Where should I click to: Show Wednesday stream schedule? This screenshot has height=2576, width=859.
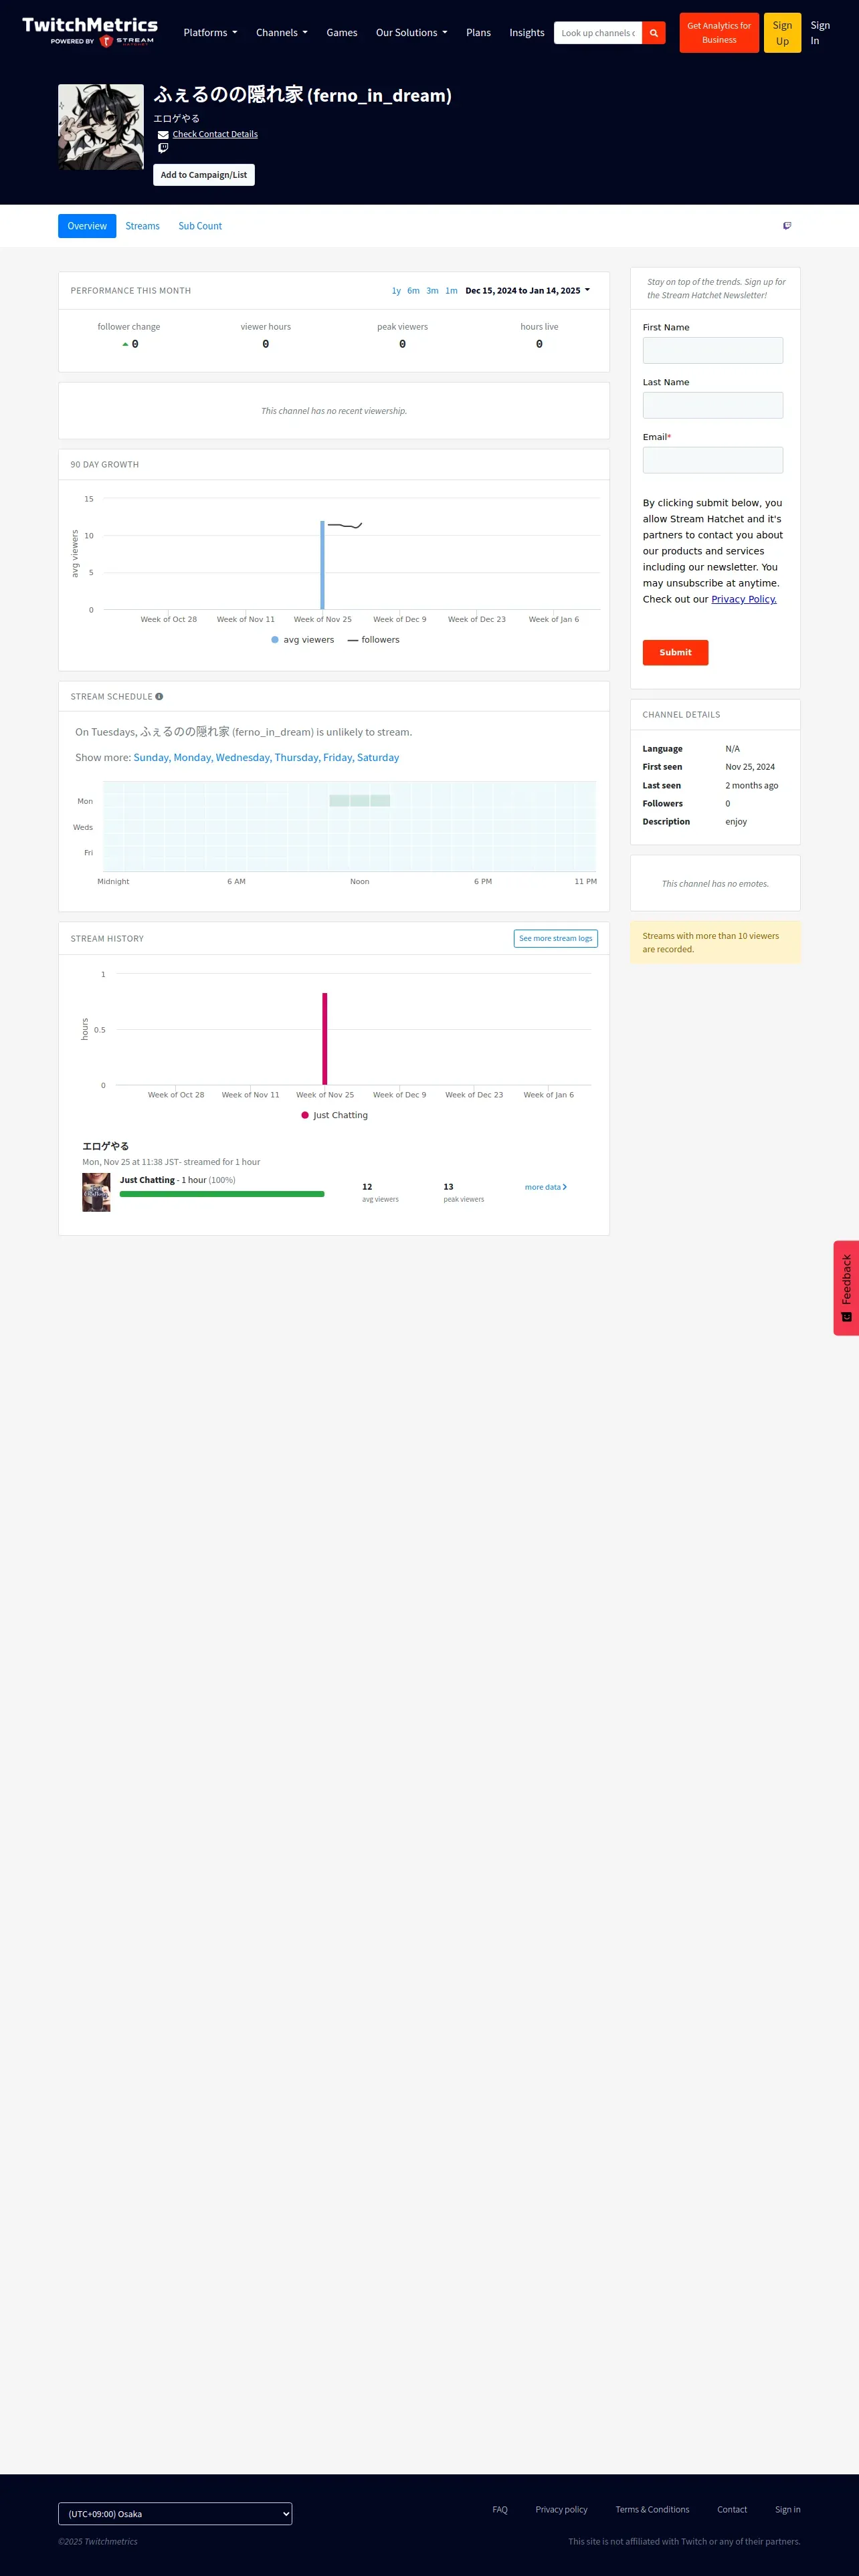coord(243,758)
